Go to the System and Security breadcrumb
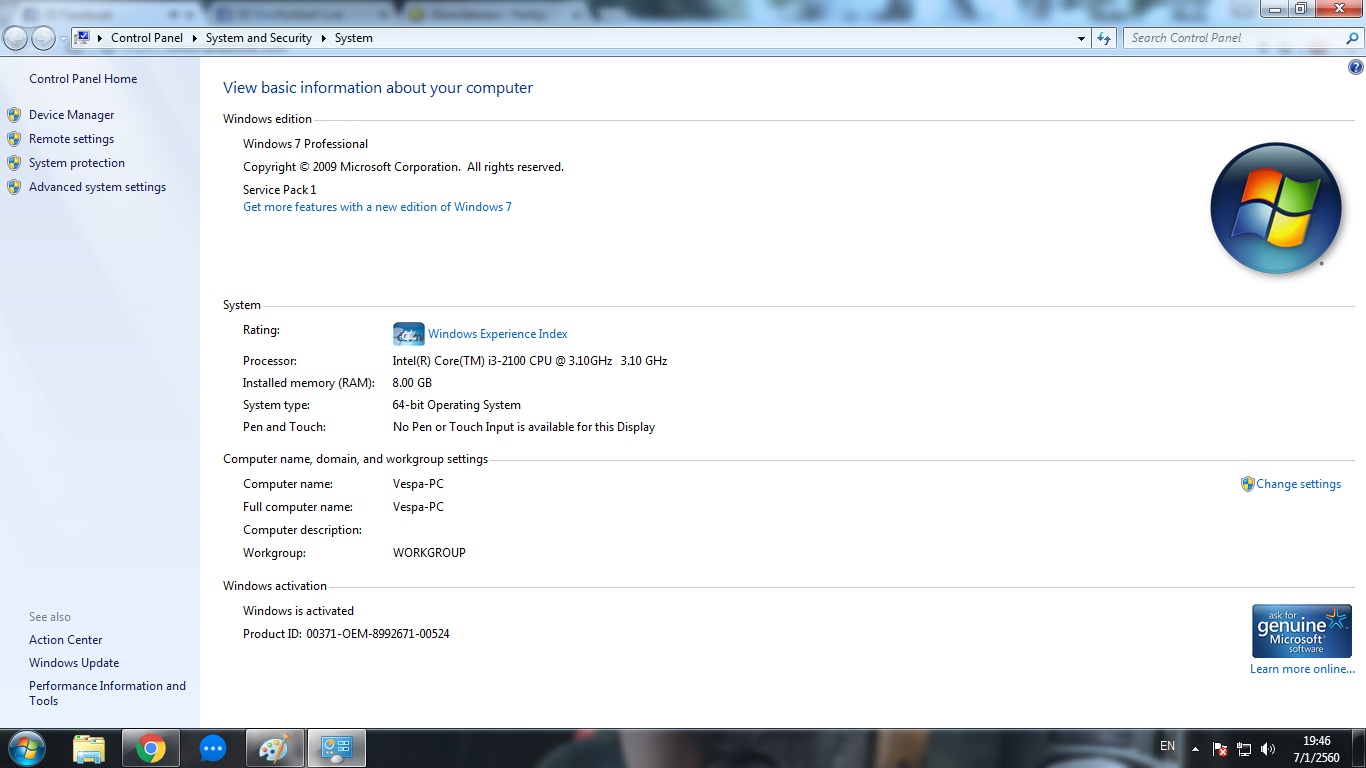This screenshot has width=1366, height=768. click(259, 38)
